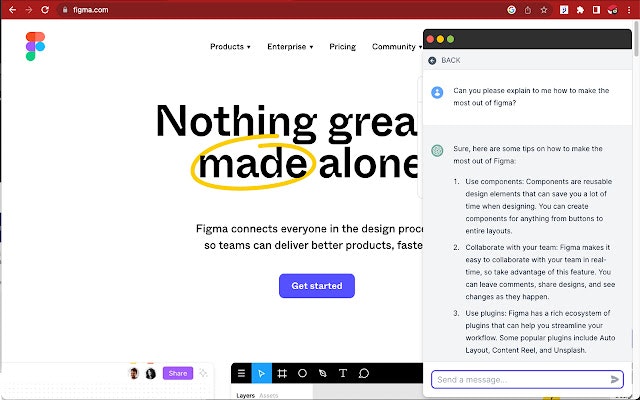This screenshot has height=400, width=640.
Task: Click the male collaborator avatar near Share
Action: pos(133,373)
